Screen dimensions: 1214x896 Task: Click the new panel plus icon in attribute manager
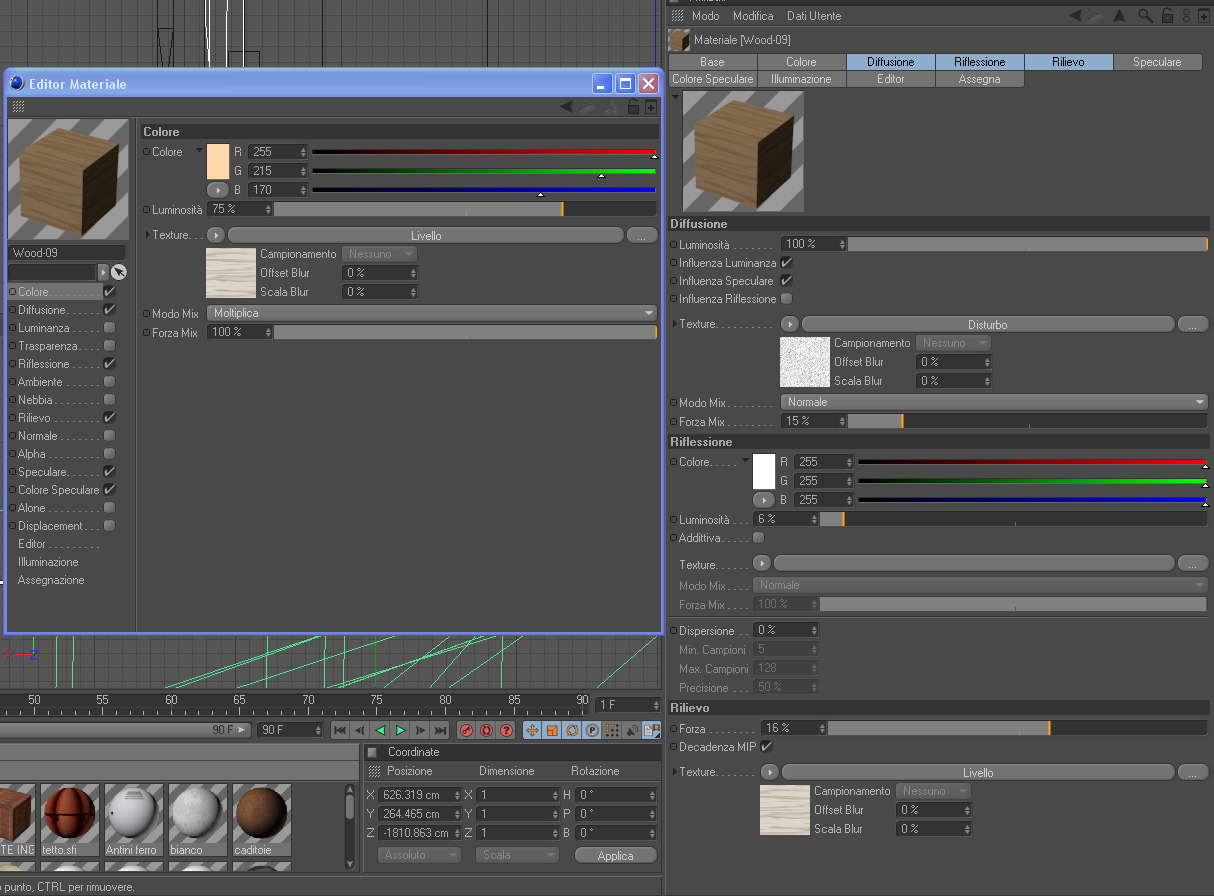pos(1202,16)
